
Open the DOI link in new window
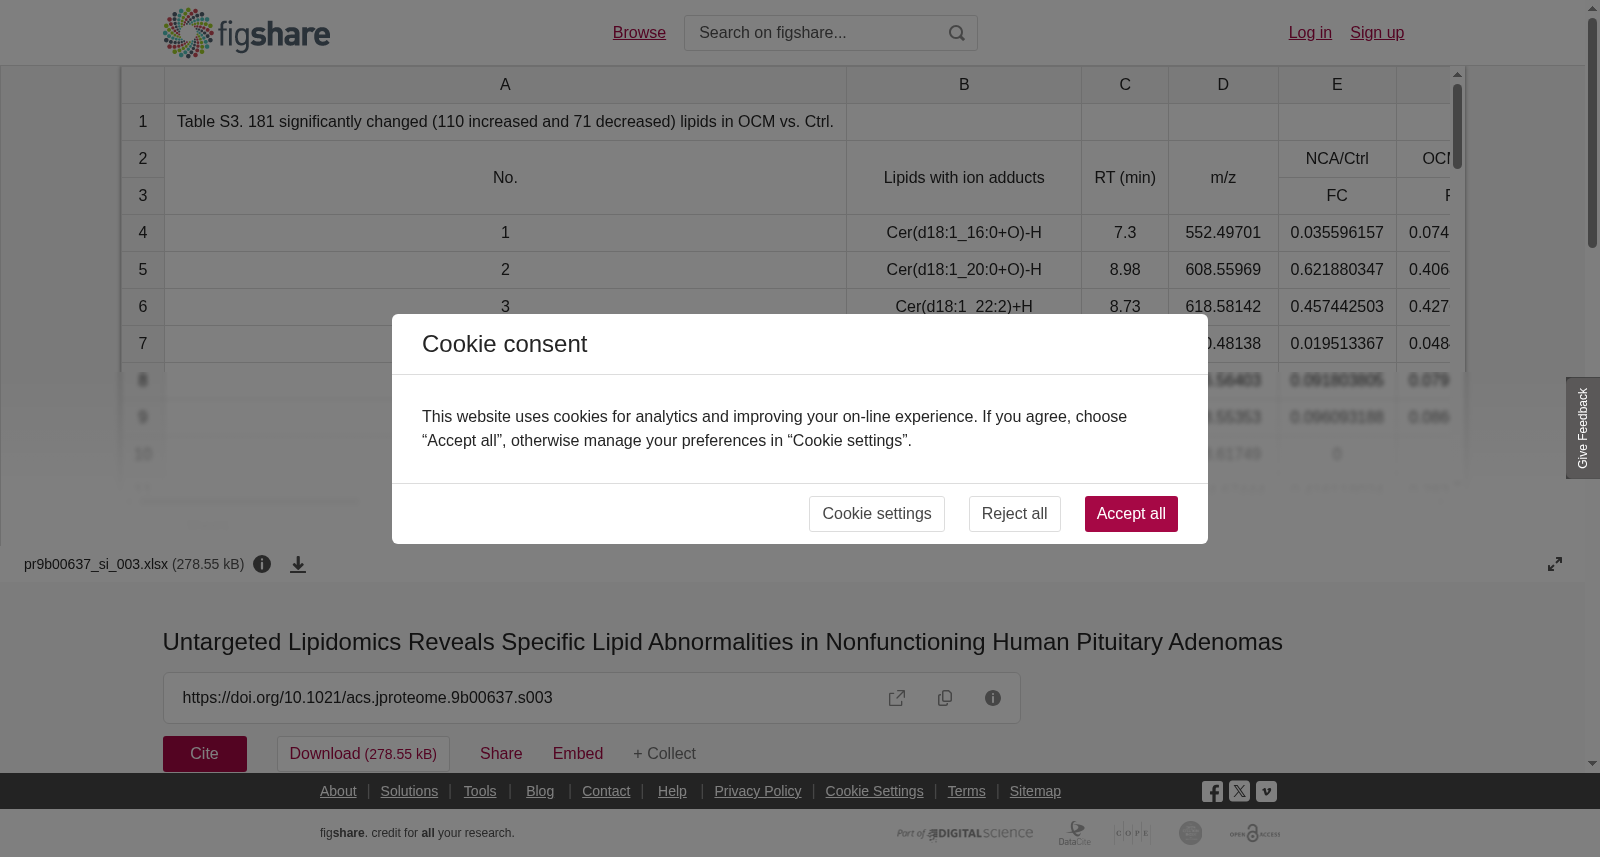897,698
